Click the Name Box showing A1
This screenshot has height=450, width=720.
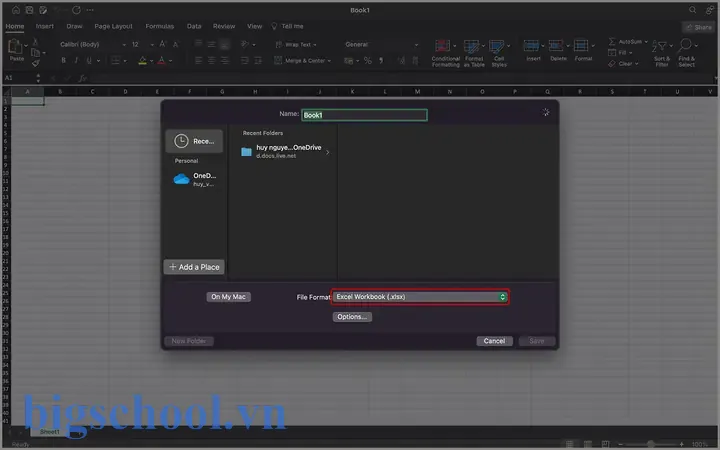(x=19, y=78)
